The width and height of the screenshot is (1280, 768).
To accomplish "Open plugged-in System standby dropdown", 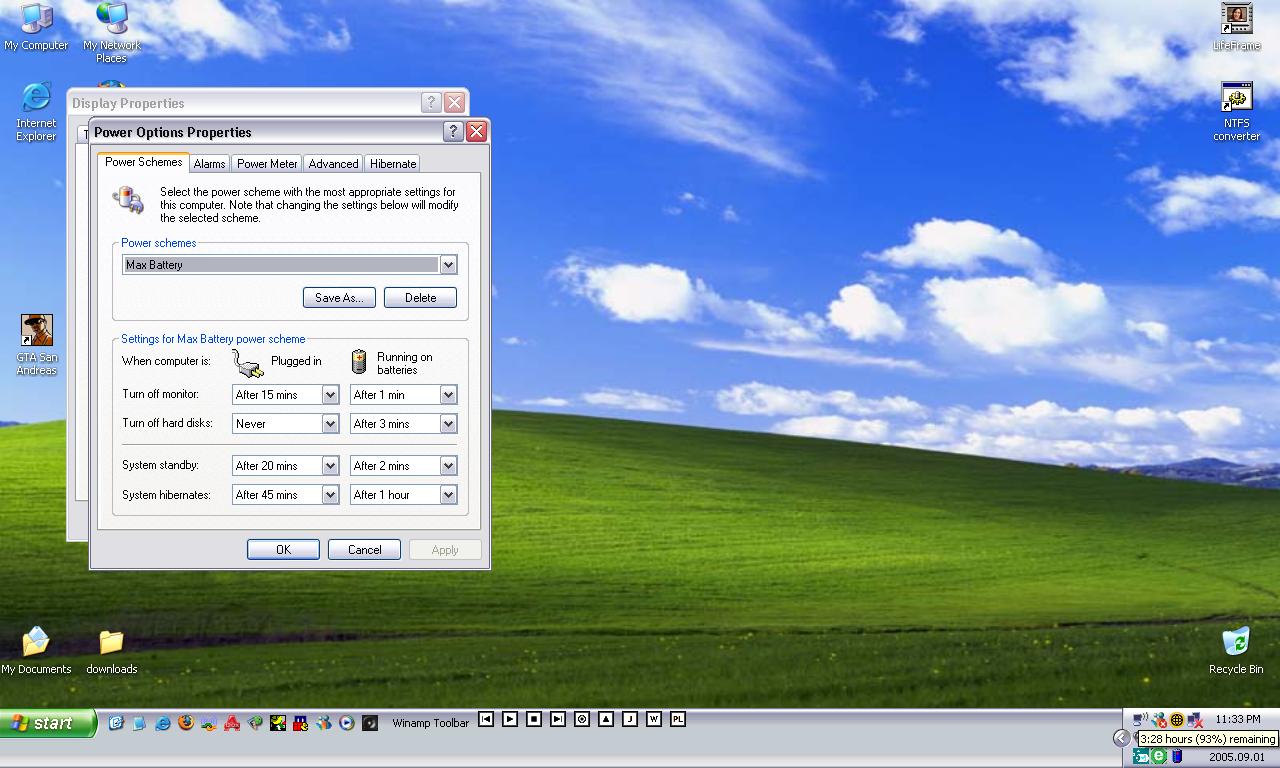I will (x=330, y=466).
